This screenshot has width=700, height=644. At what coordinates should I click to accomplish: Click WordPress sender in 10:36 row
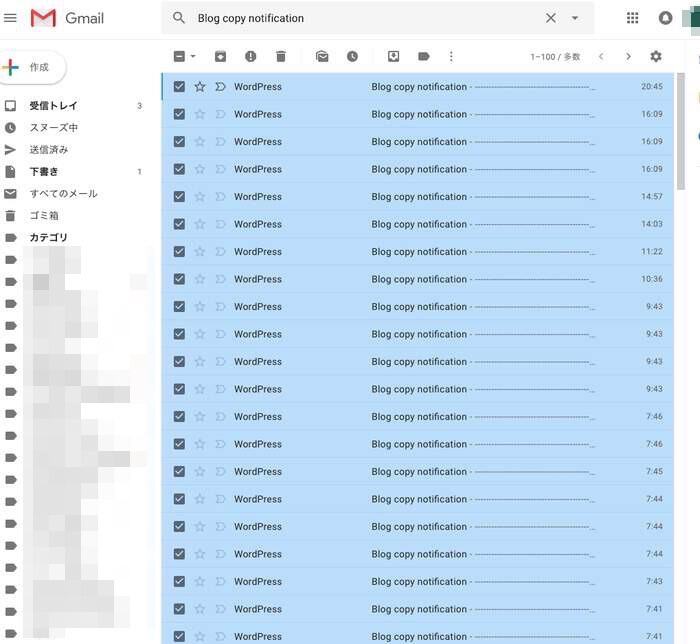258,279
